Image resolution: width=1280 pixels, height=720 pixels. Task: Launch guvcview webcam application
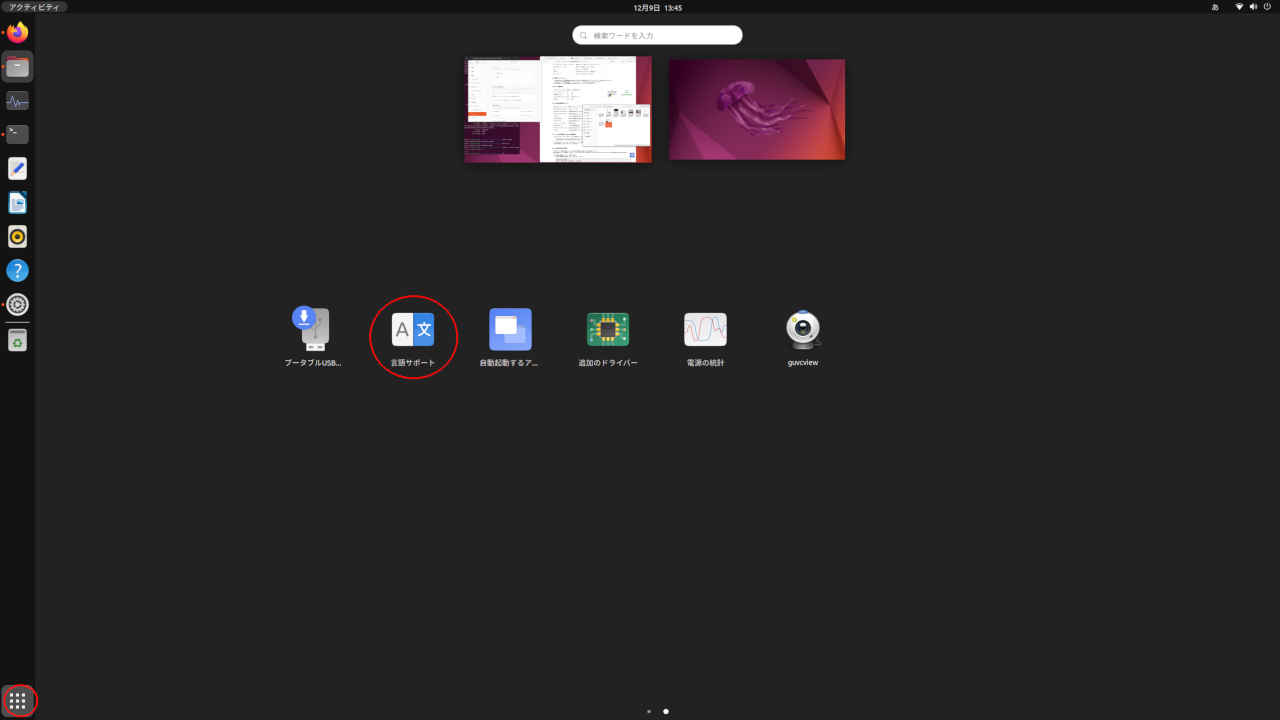(x=802, y=329)
